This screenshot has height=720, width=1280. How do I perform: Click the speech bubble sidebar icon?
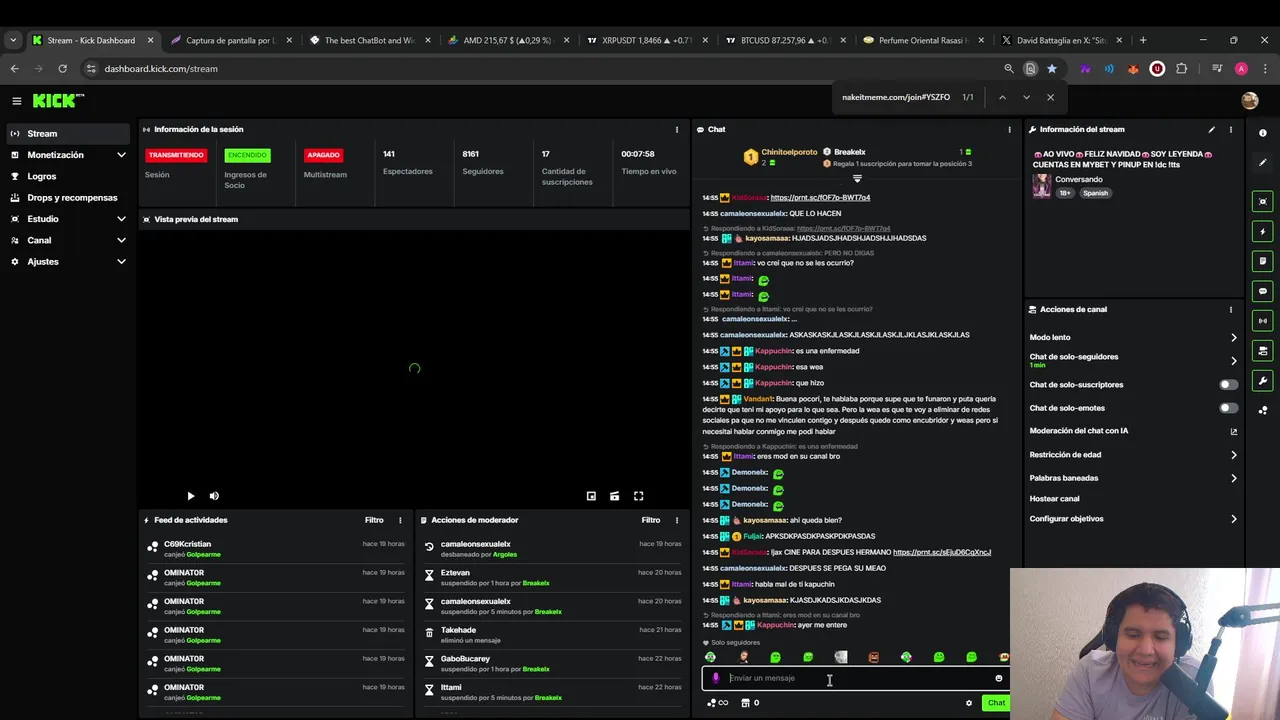click(1263, 291)
